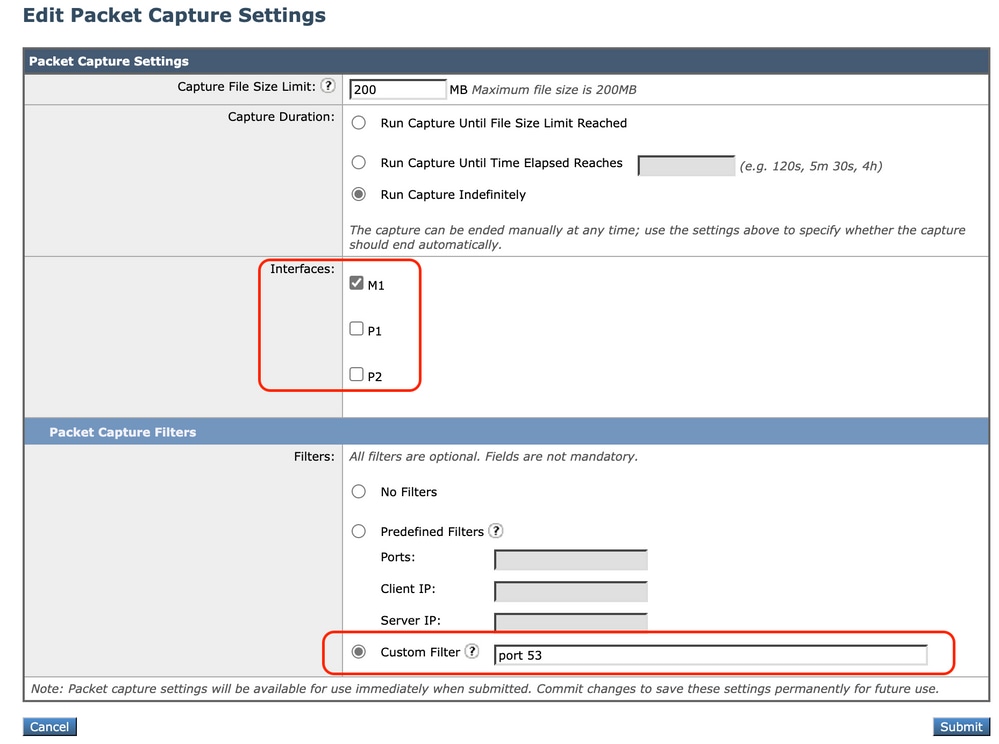Image resolution: width=999 pixels, height=744 pixels.
Task: Select the No Filters radio button
Action: pyautogui.click(x=359, y=491)
